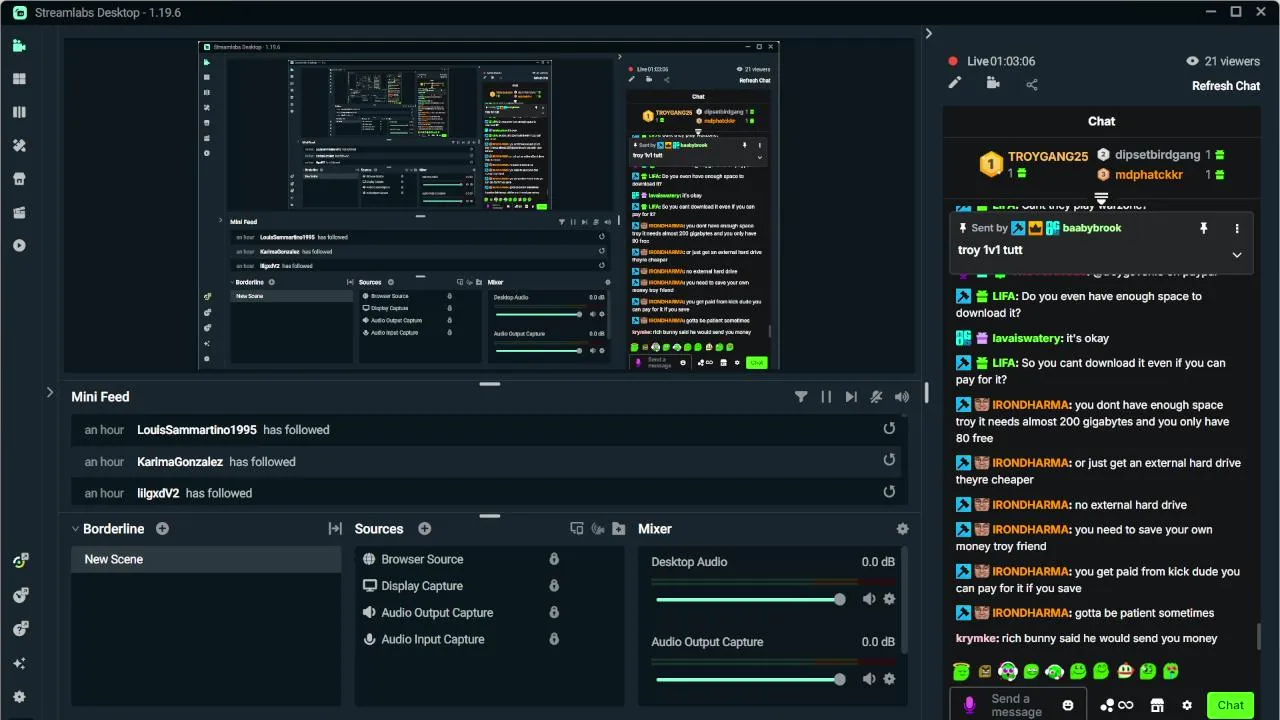This screenshot has height=720, width=1280.
Task: Add a new source in Sources panel
Action: [424, 529]
